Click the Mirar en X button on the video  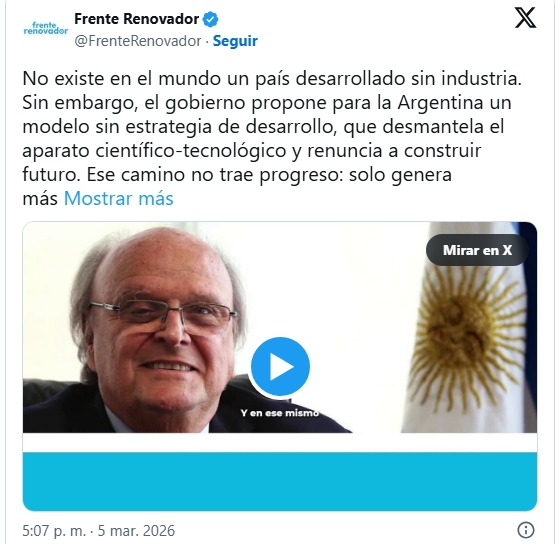[477, 250]
